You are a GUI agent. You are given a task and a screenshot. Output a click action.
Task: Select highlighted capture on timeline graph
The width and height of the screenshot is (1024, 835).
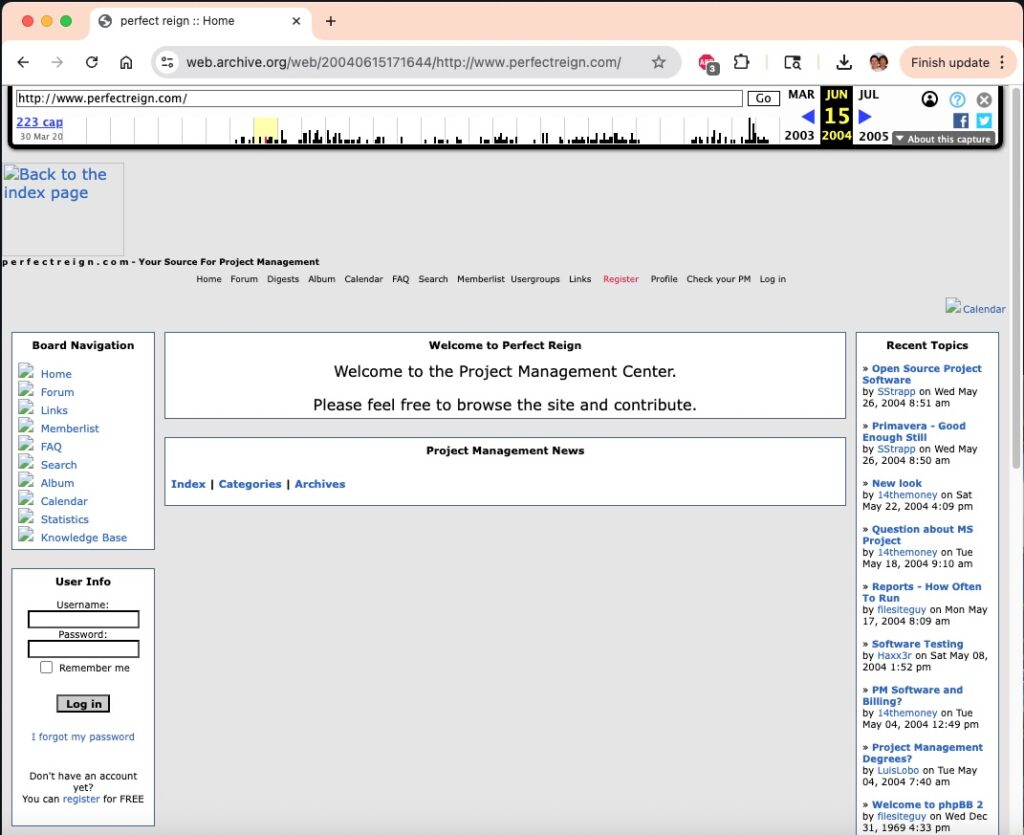pyautogui.click(x=265, y=131)
